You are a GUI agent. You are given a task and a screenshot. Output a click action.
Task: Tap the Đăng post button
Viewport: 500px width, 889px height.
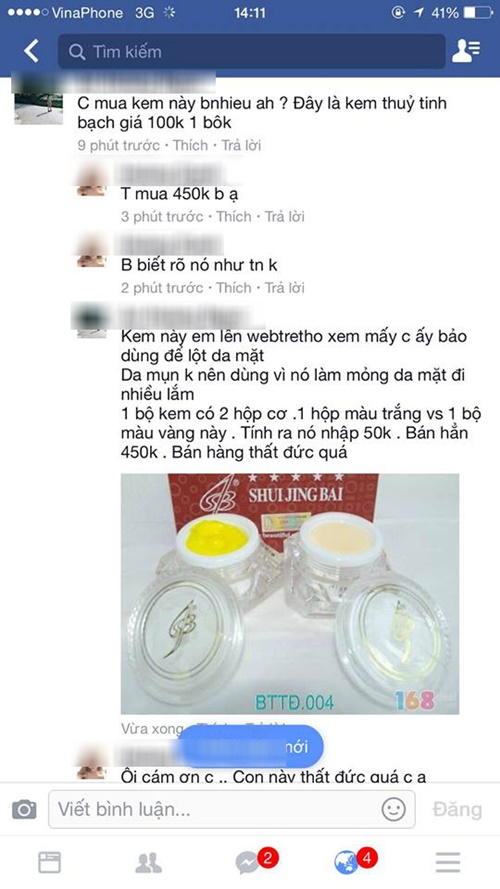tap(457, 810)
